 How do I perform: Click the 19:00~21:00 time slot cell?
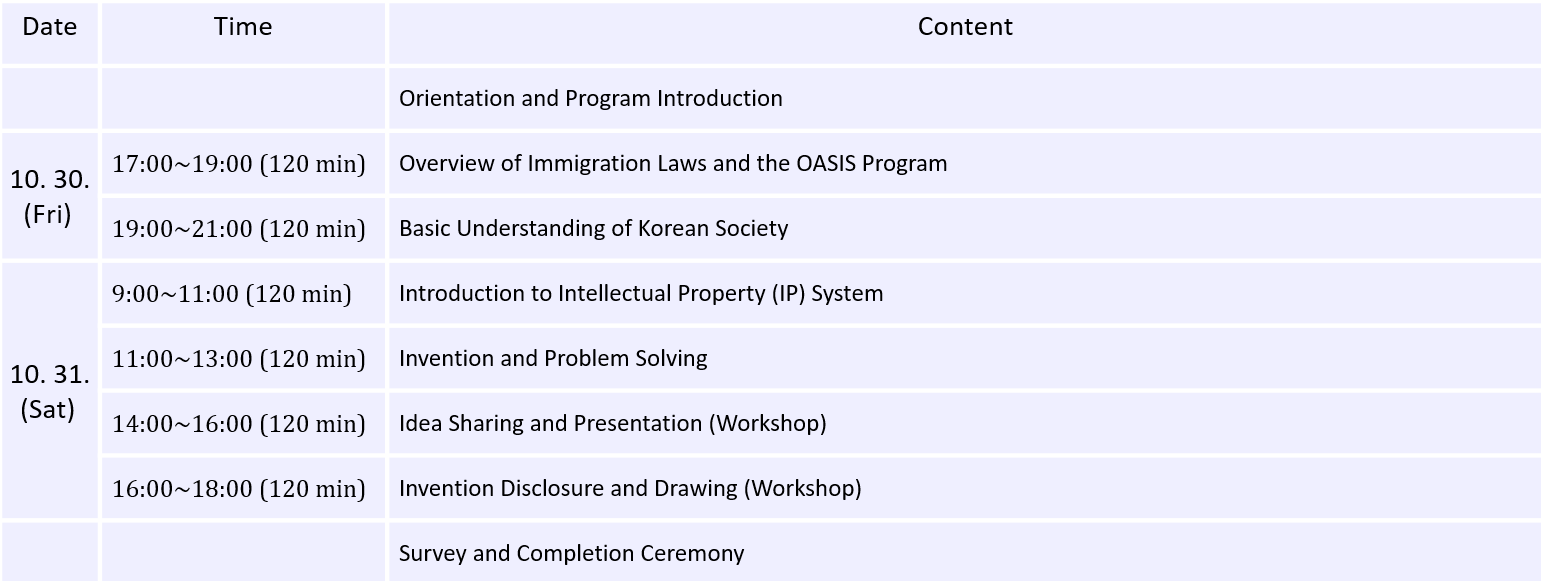click(x=239, y=229)
